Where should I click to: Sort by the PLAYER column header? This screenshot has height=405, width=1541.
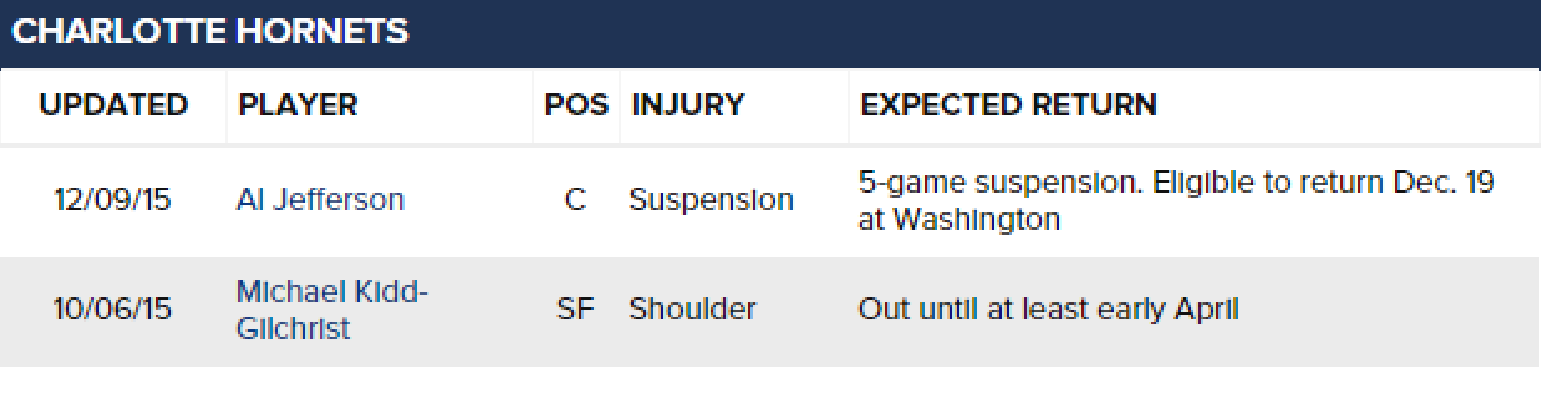pyautogui.click(x=297, y=105)
